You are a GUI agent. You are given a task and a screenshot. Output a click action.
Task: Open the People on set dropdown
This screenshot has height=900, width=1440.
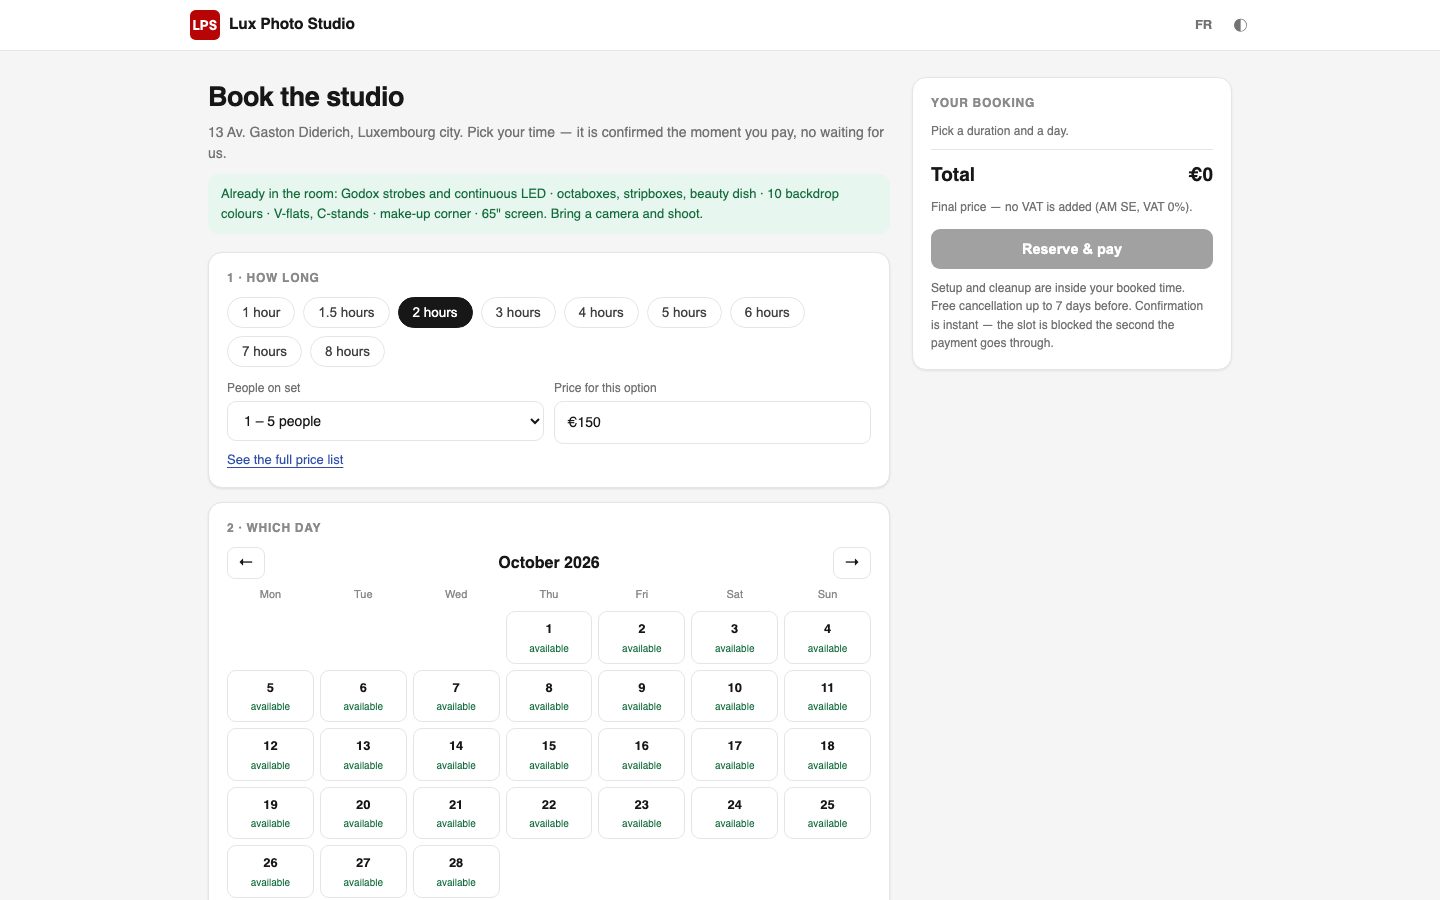385,421
